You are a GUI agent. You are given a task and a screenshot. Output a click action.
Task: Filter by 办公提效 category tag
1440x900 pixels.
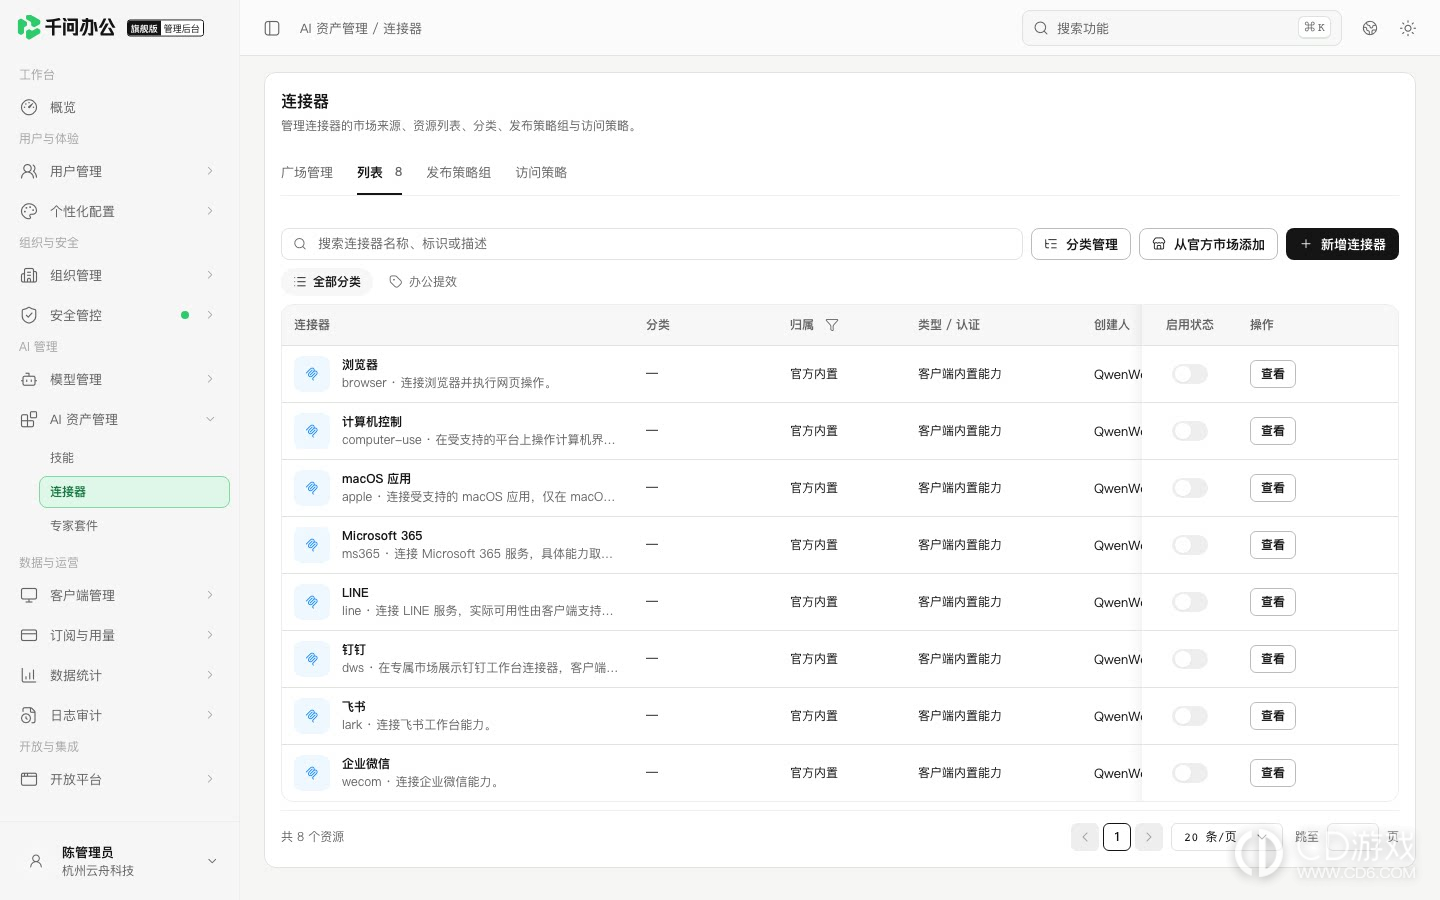point(423,282)
